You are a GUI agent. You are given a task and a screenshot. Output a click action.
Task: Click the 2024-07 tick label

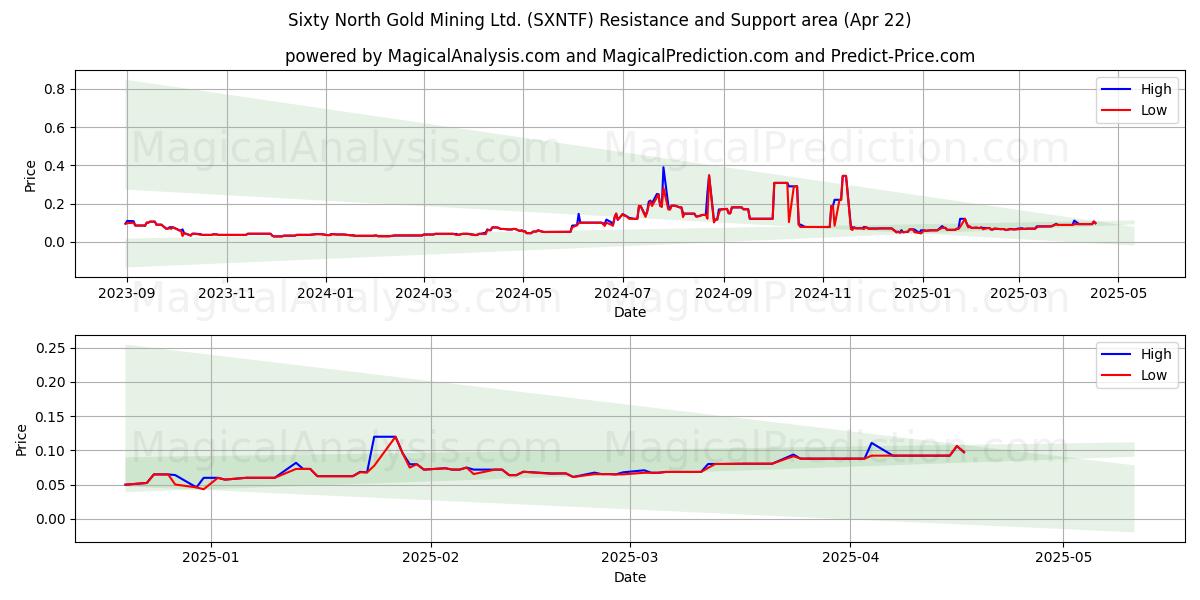[x=623, y=293]
